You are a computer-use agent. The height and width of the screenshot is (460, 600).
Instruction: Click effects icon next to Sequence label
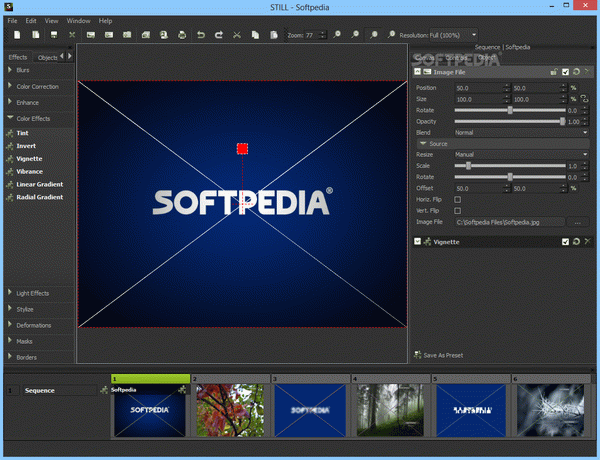pyautogui.click(x=104, y=390)
